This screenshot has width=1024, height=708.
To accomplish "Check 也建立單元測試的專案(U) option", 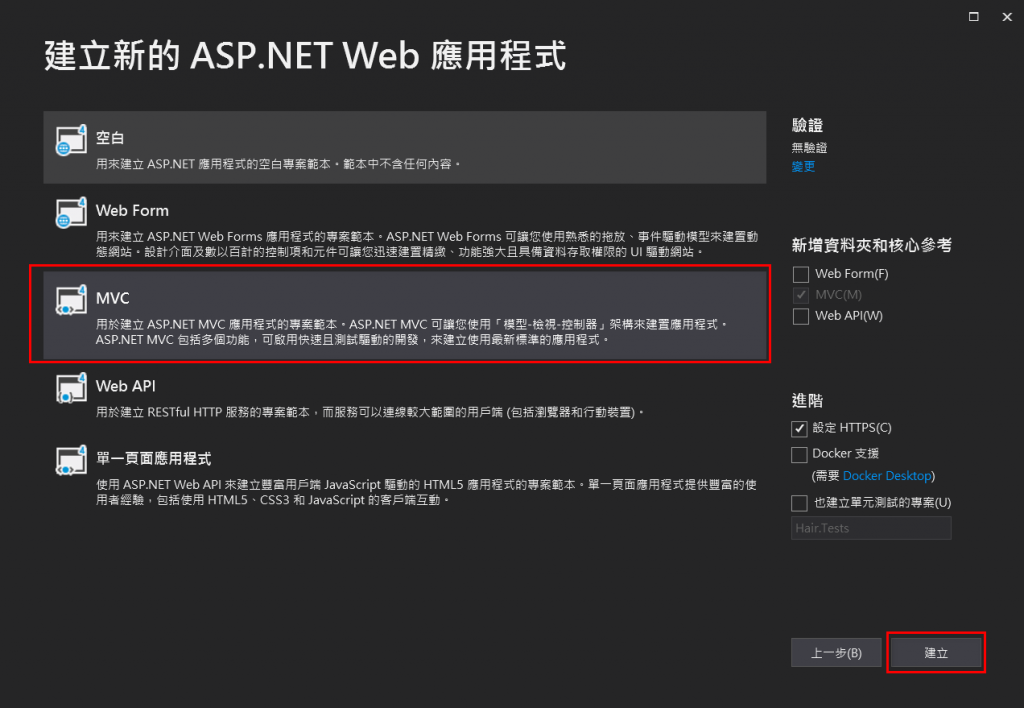I will 799,503.
